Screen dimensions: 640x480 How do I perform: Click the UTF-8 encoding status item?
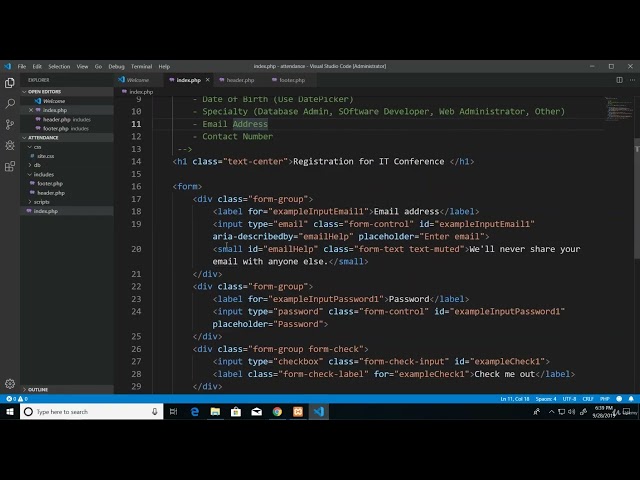(x=569, y=399)
